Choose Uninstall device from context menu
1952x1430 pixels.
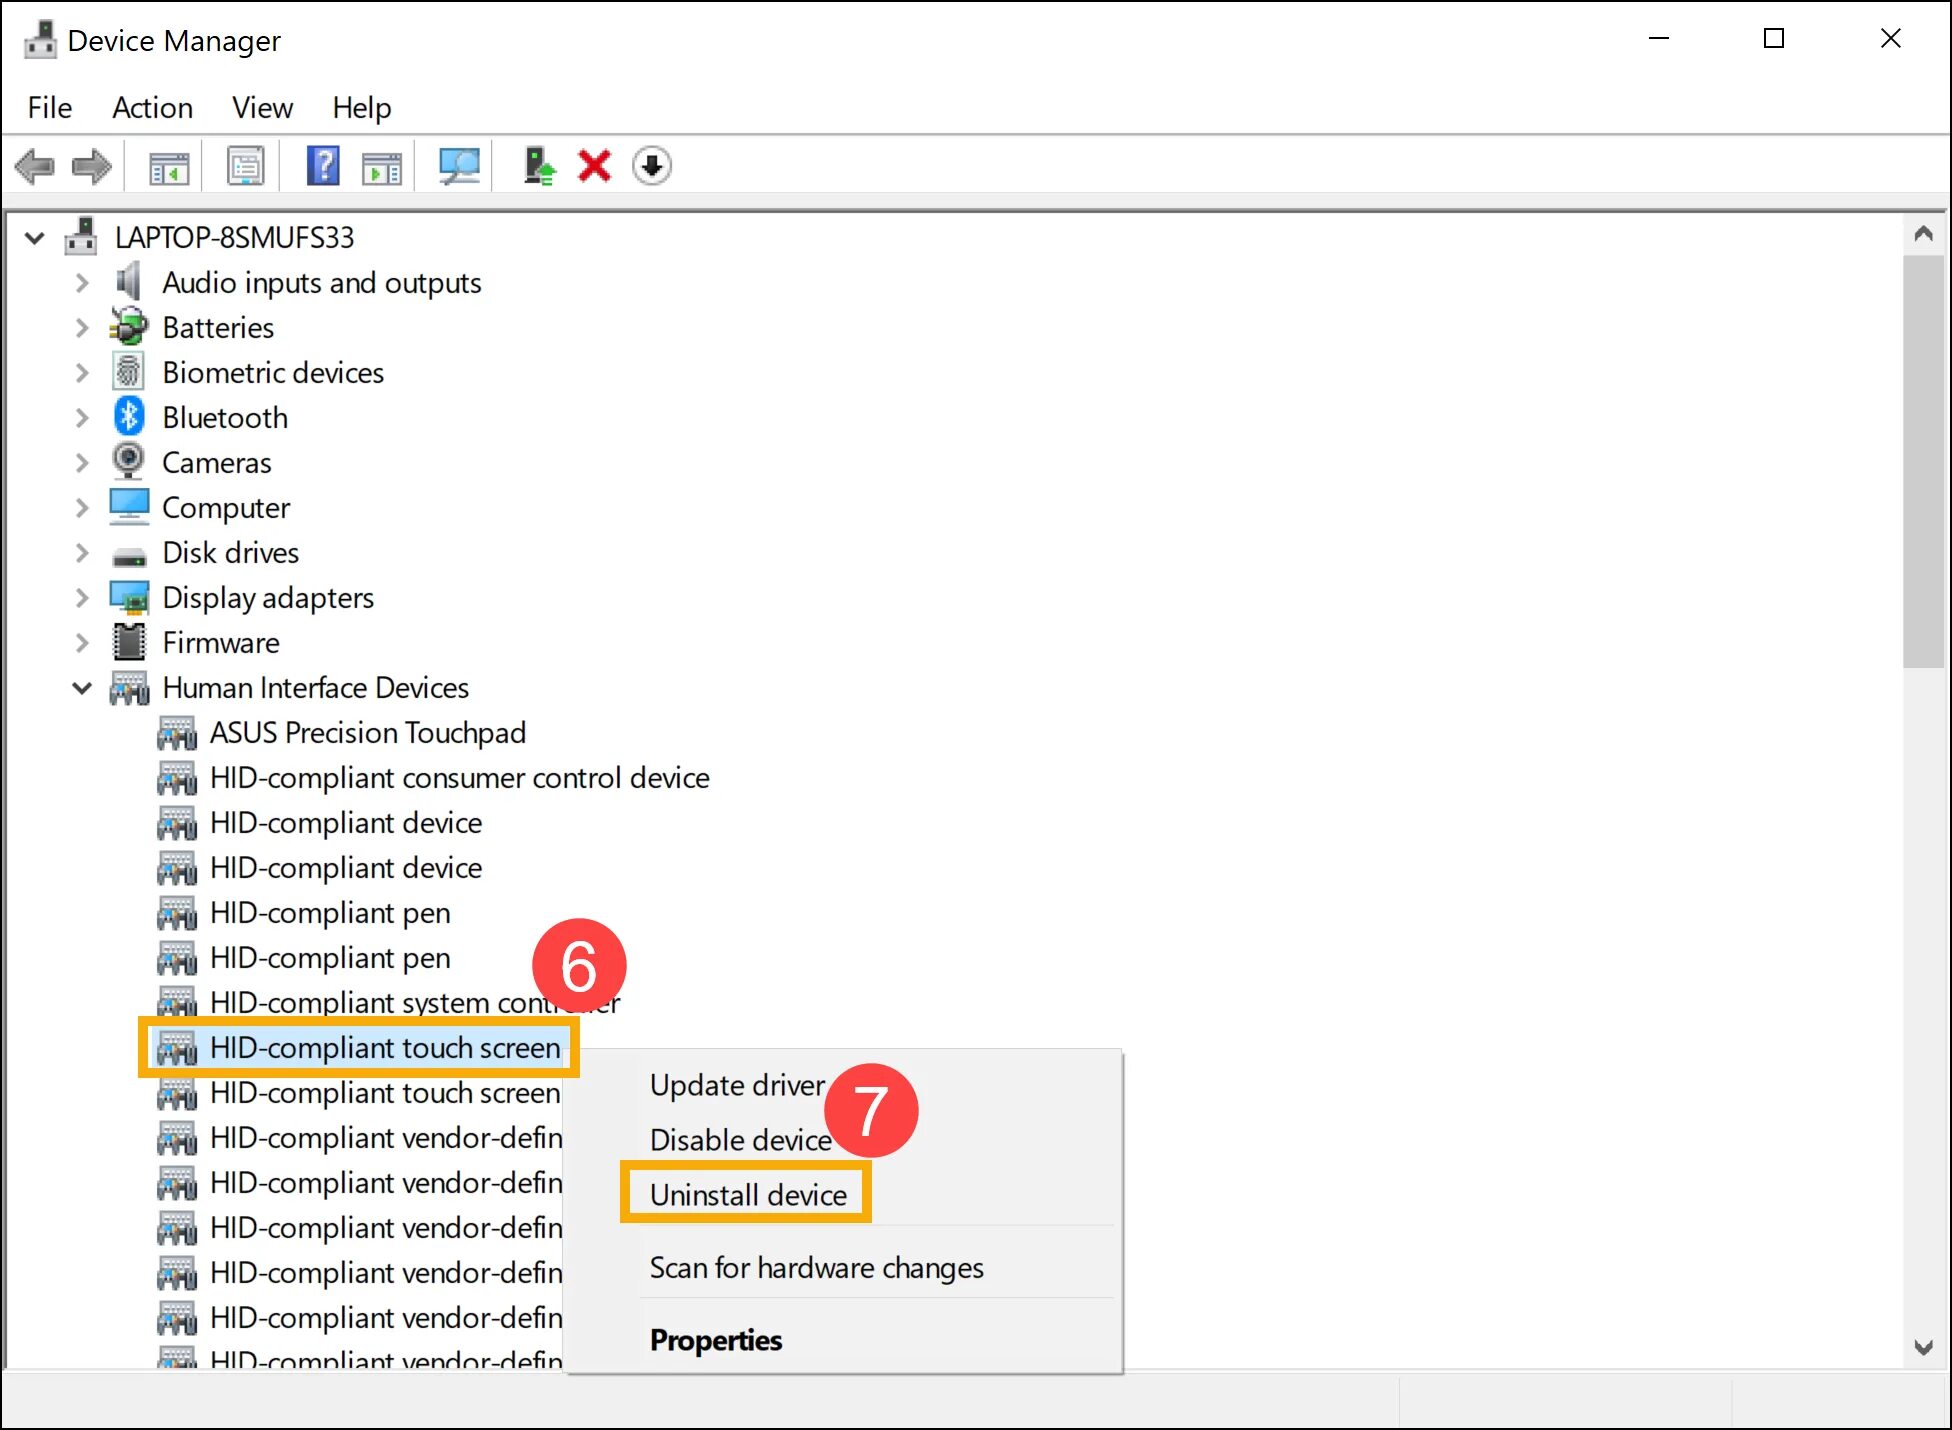click(747, 1195)
